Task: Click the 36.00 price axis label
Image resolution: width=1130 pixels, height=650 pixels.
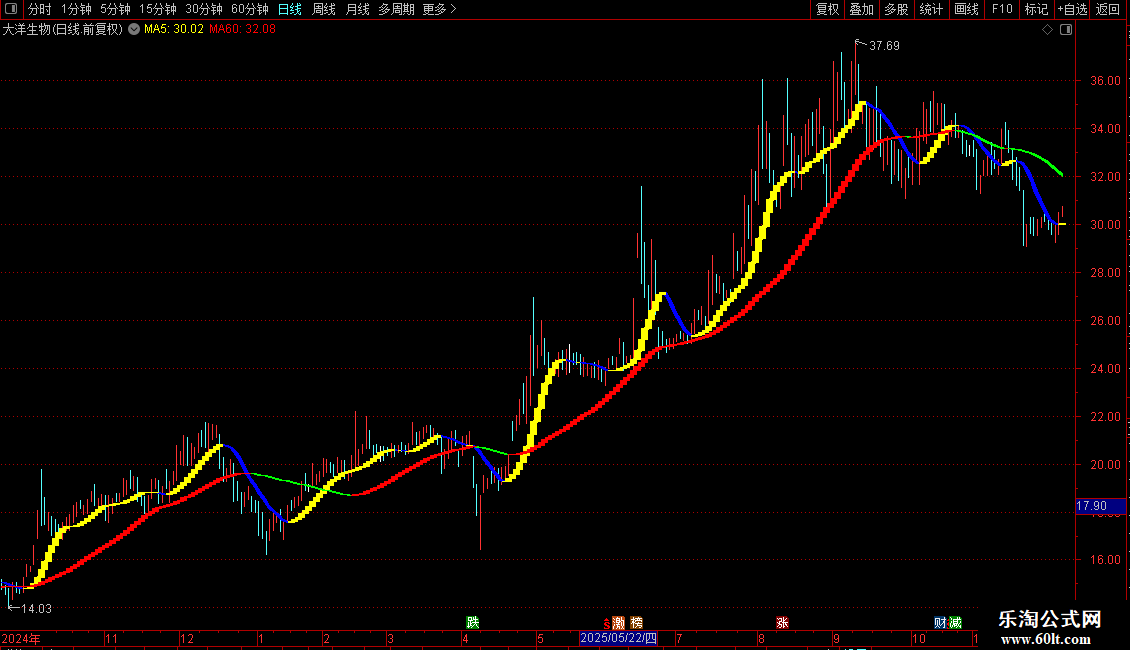Action: tap(1105, 81)
